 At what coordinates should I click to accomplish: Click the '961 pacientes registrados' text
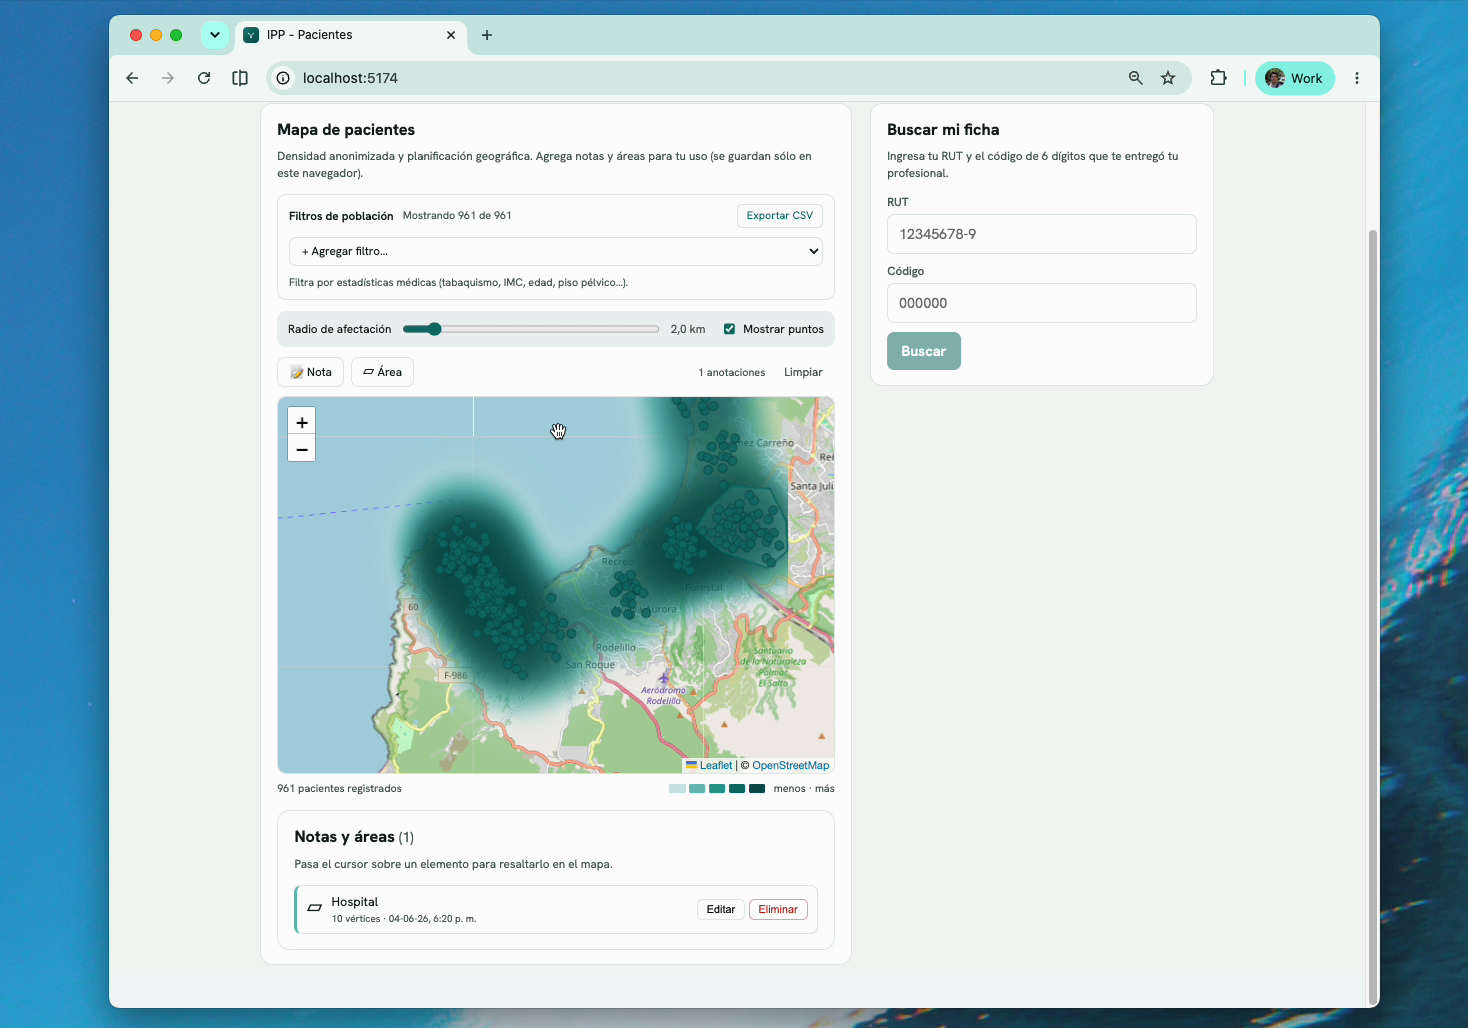coord(339,789)
